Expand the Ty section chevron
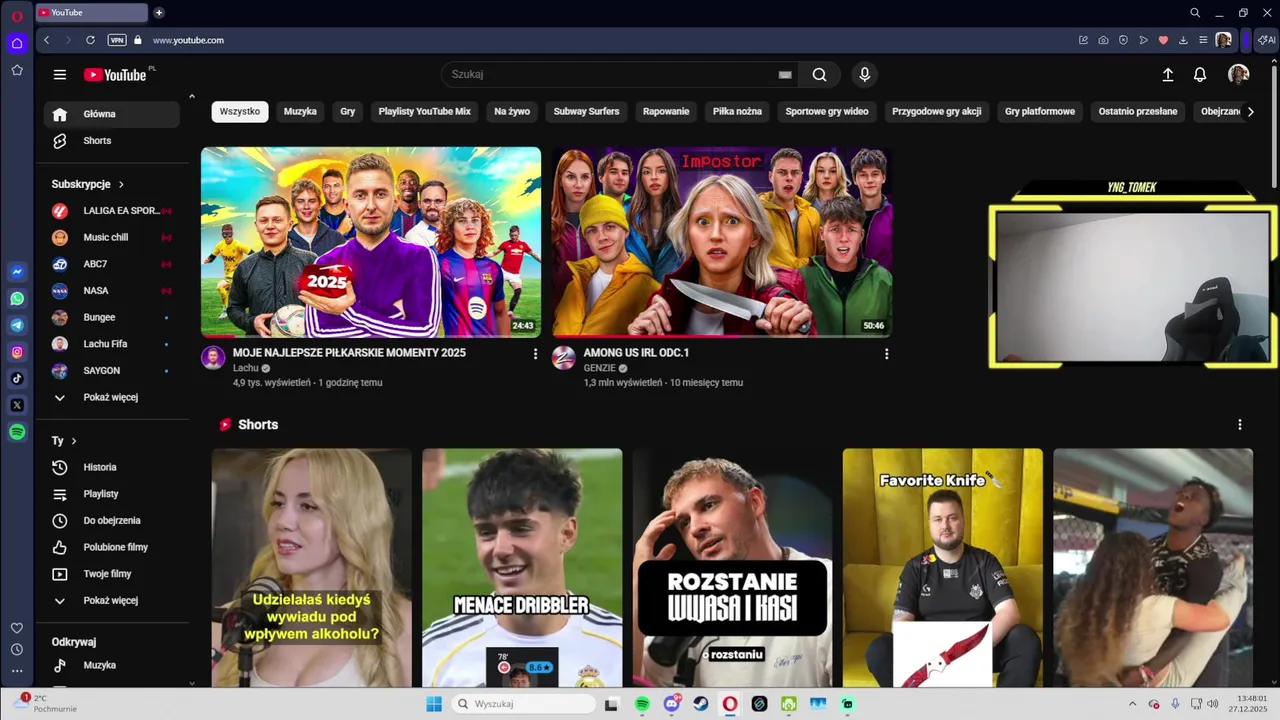The height and width of the screenshot is (720, 1280). (73, 441)
